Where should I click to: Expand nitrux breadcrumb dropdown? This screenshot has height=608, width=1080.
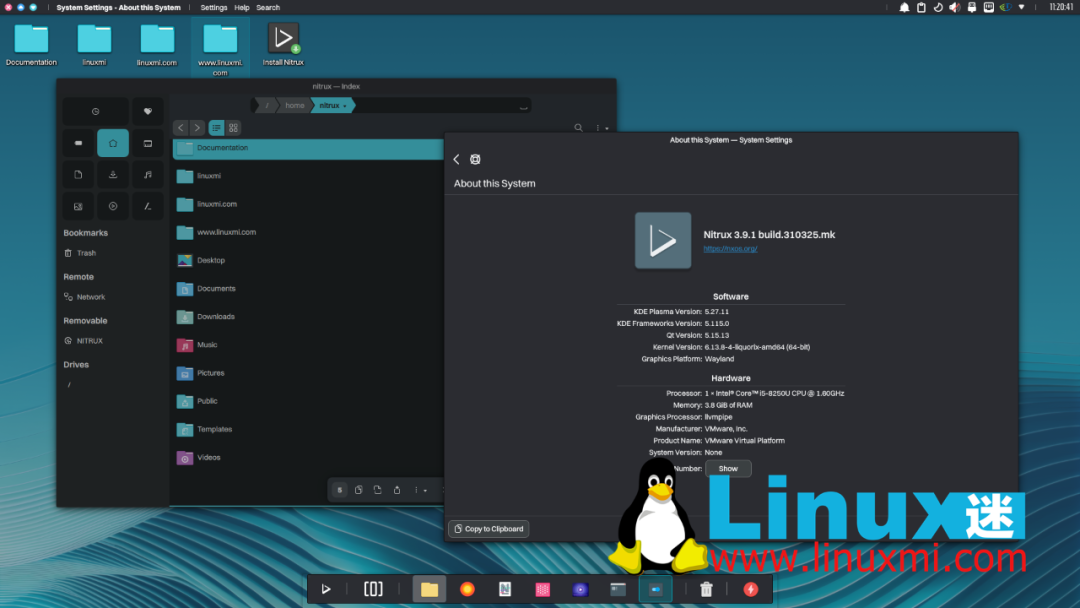point(345,106)
